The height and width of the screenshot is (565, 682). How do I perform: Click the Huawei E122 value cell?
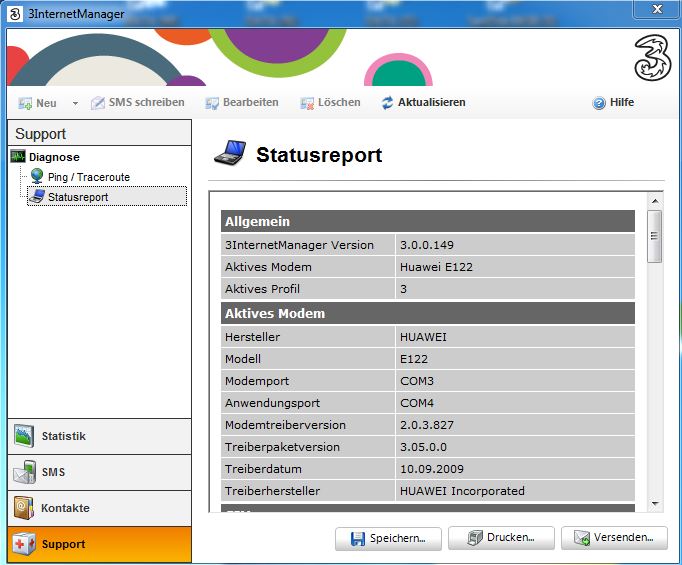(515, 267)
